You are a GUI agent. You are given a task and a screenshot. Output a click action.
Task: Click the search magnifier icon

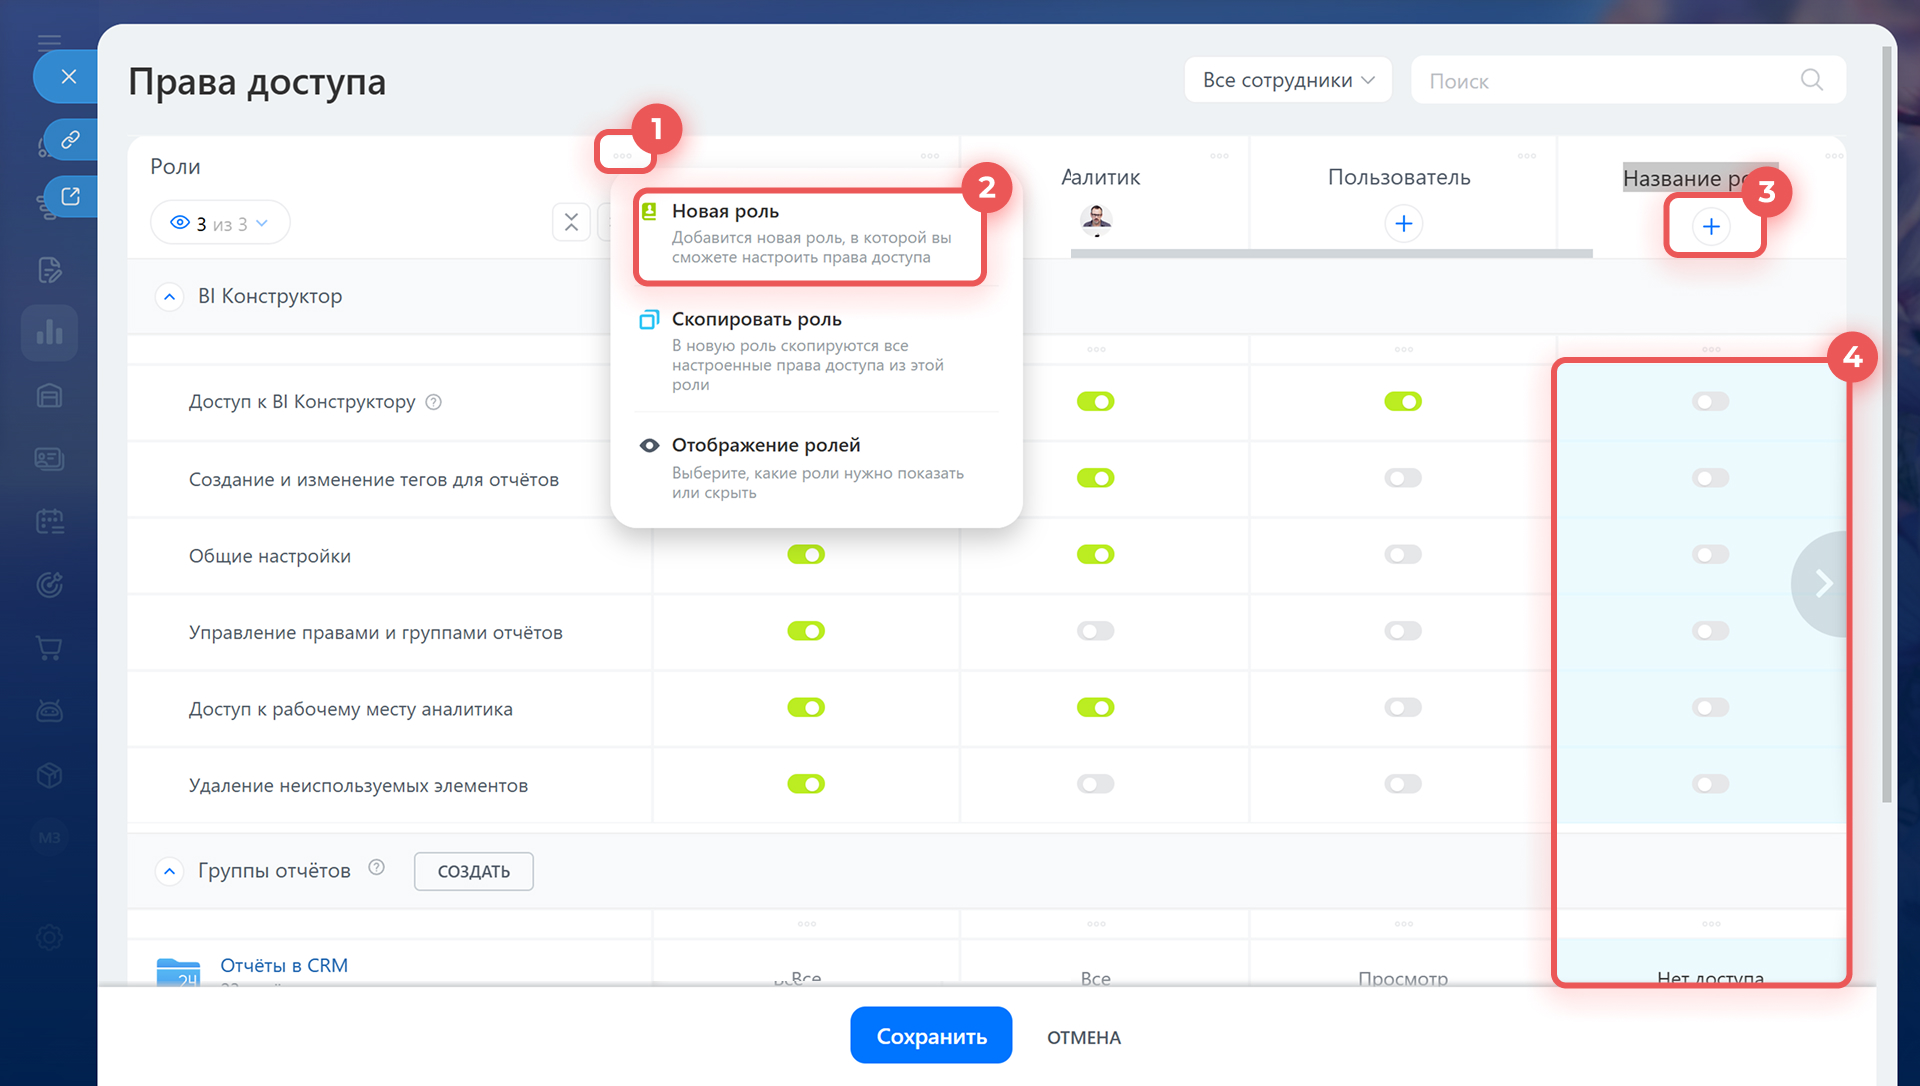tap(1811, 80)
